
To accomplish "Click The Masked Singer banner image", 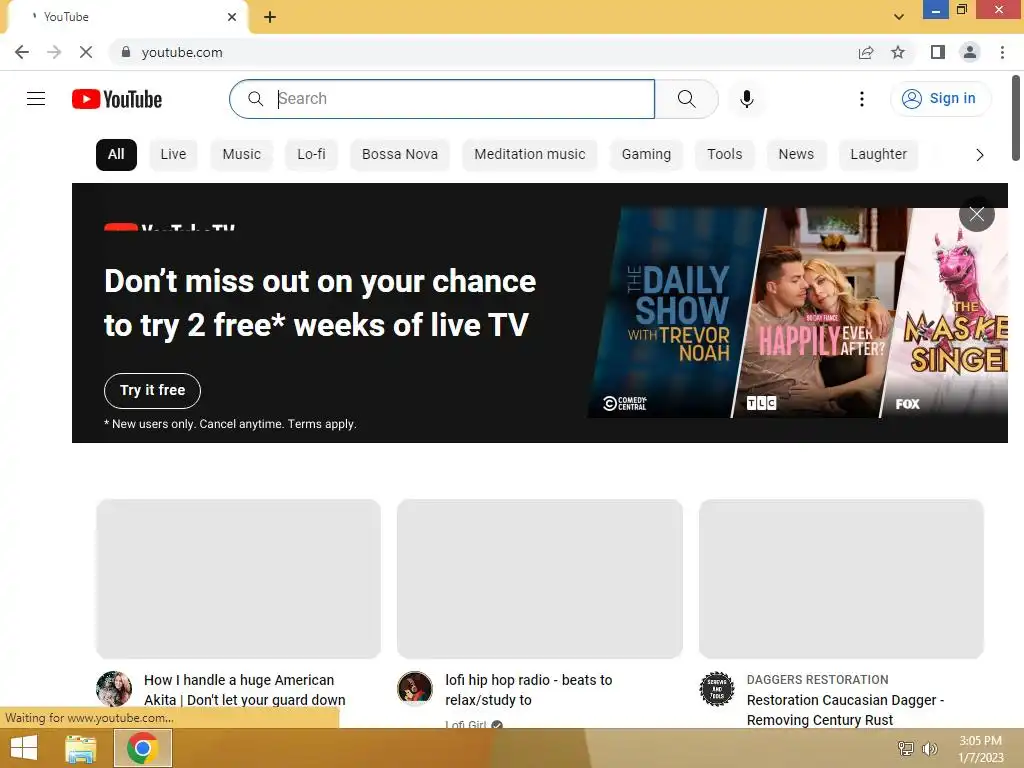I will click(x=950, y=313).
